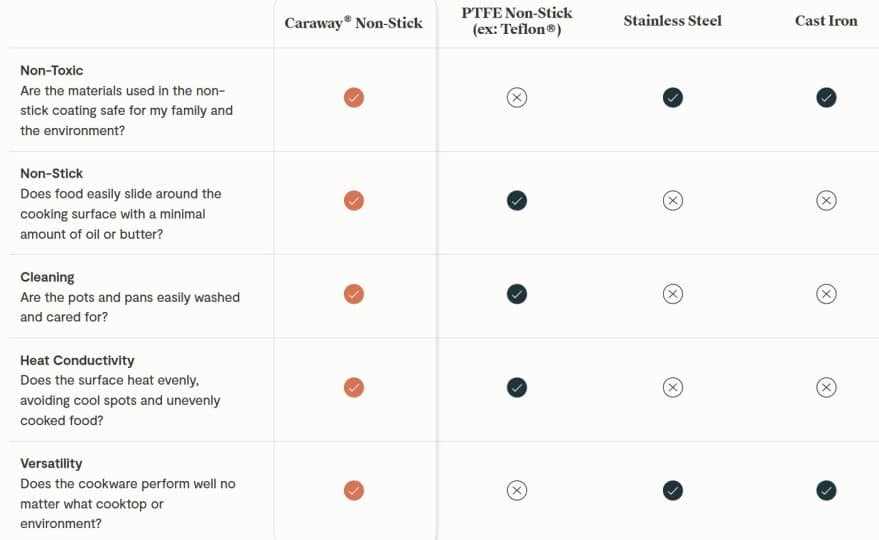Click Stainless Steel's X in Cleaning row
The height and width of the screenshot is (540, 879).
pyautogui.click(x=673, y=294)
